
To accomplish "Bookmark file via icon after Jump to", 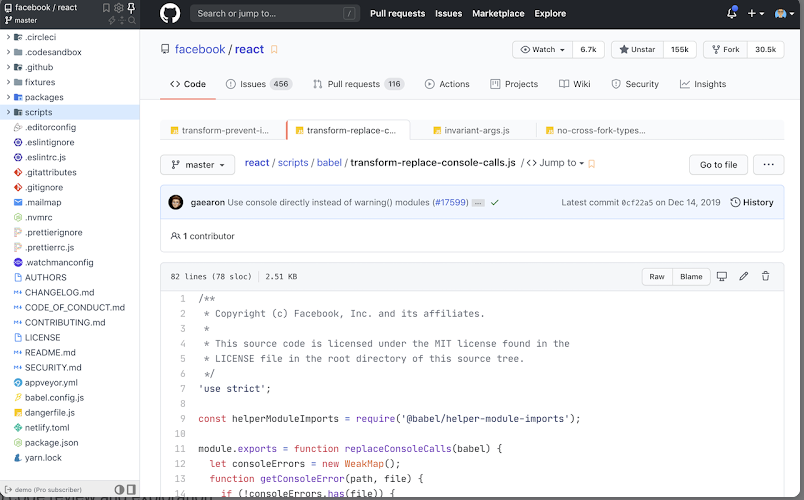I will click(x=592, y=164).
